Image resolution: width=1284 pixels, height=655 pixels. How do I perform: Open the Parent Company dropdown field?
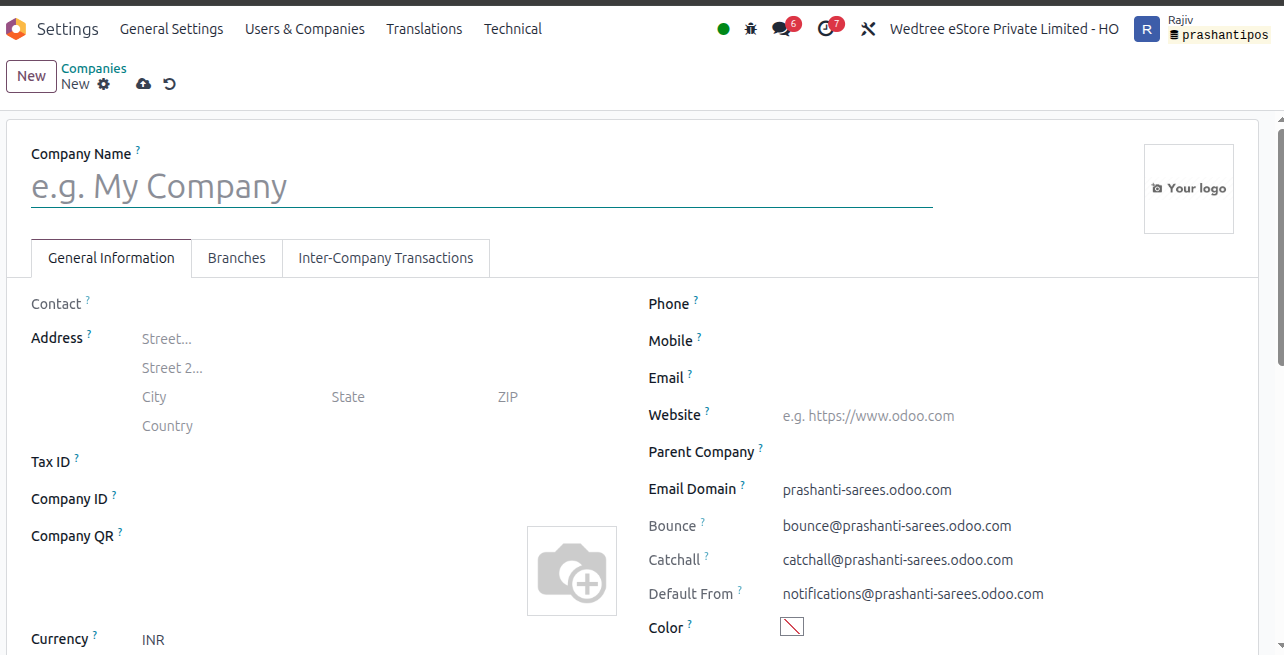tap(1009, 452)
